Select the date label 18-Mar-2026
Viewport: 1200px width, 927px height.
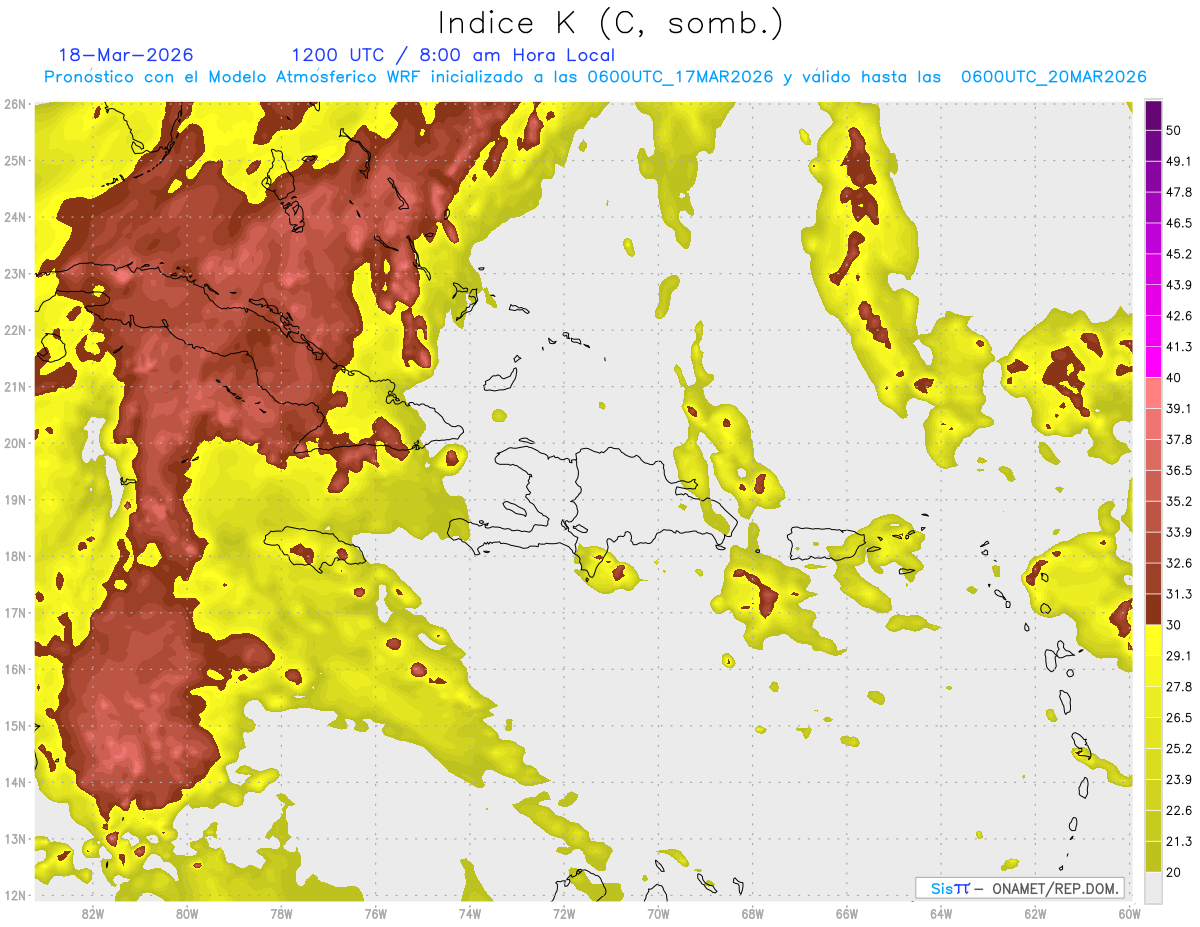coord(126,55)
